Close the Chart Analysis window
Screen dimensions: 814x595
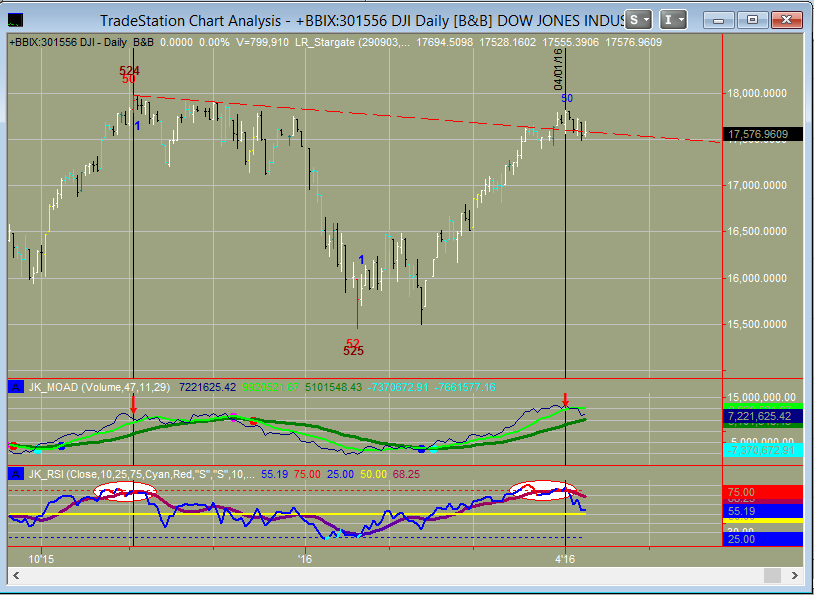coord(786,20)
